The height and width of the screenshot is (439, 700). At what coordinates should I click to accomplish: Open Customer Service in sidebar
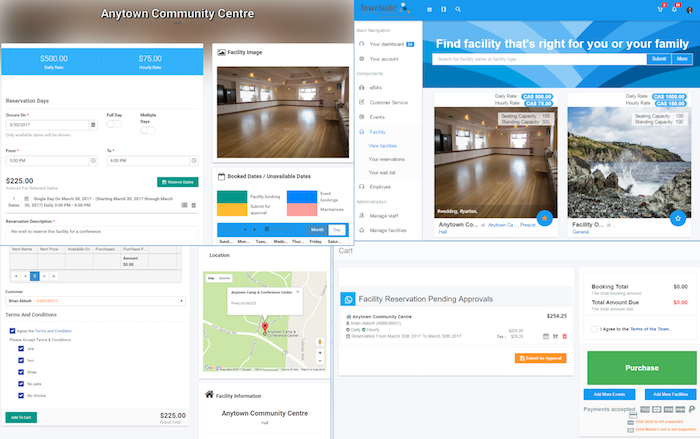point(388,102)
